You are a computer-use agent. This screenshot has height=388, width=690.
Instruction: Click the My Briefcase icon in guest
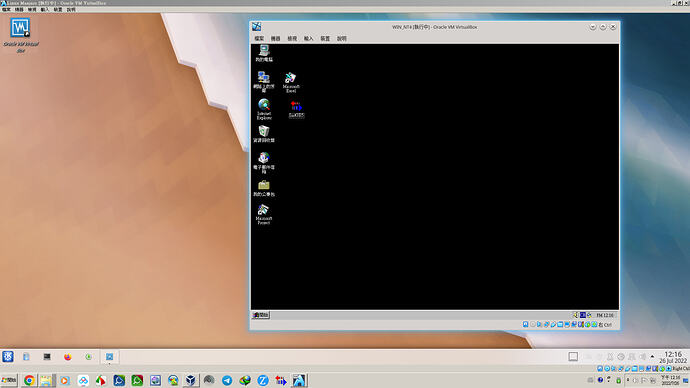[264, 188]
